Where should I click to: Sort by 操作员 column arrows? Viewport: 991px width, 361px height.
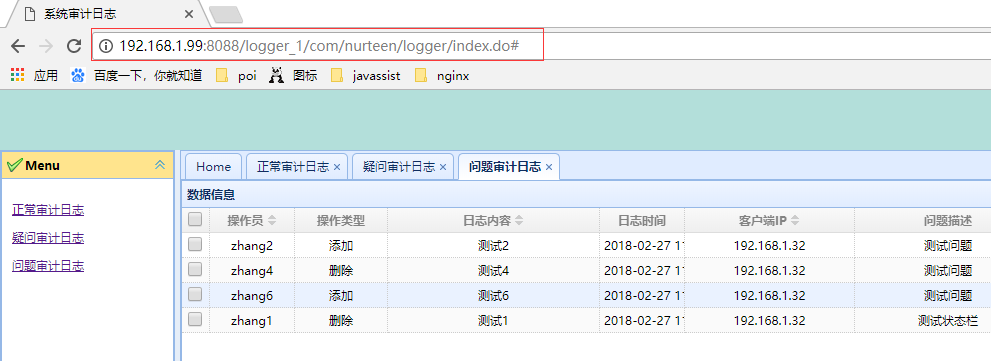tap(272, 221)
